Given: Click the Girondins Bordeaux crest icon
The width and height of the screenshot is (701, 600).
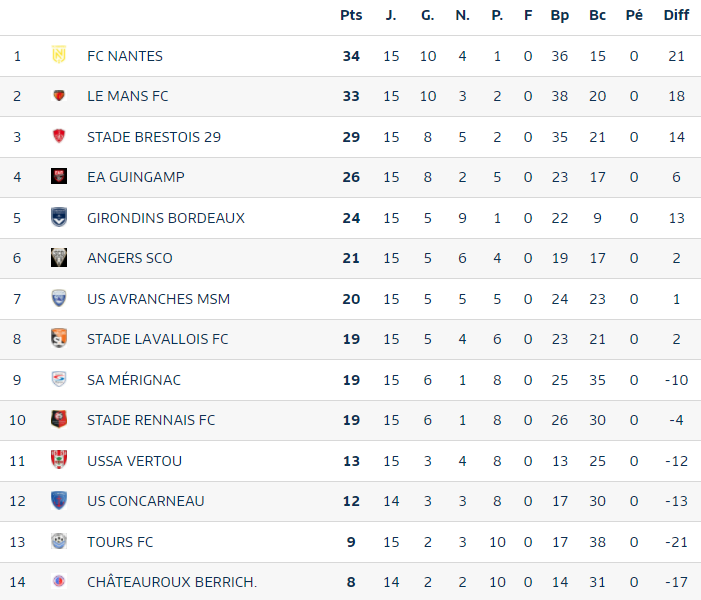Looking at the screenshot, I should (59, 217).
